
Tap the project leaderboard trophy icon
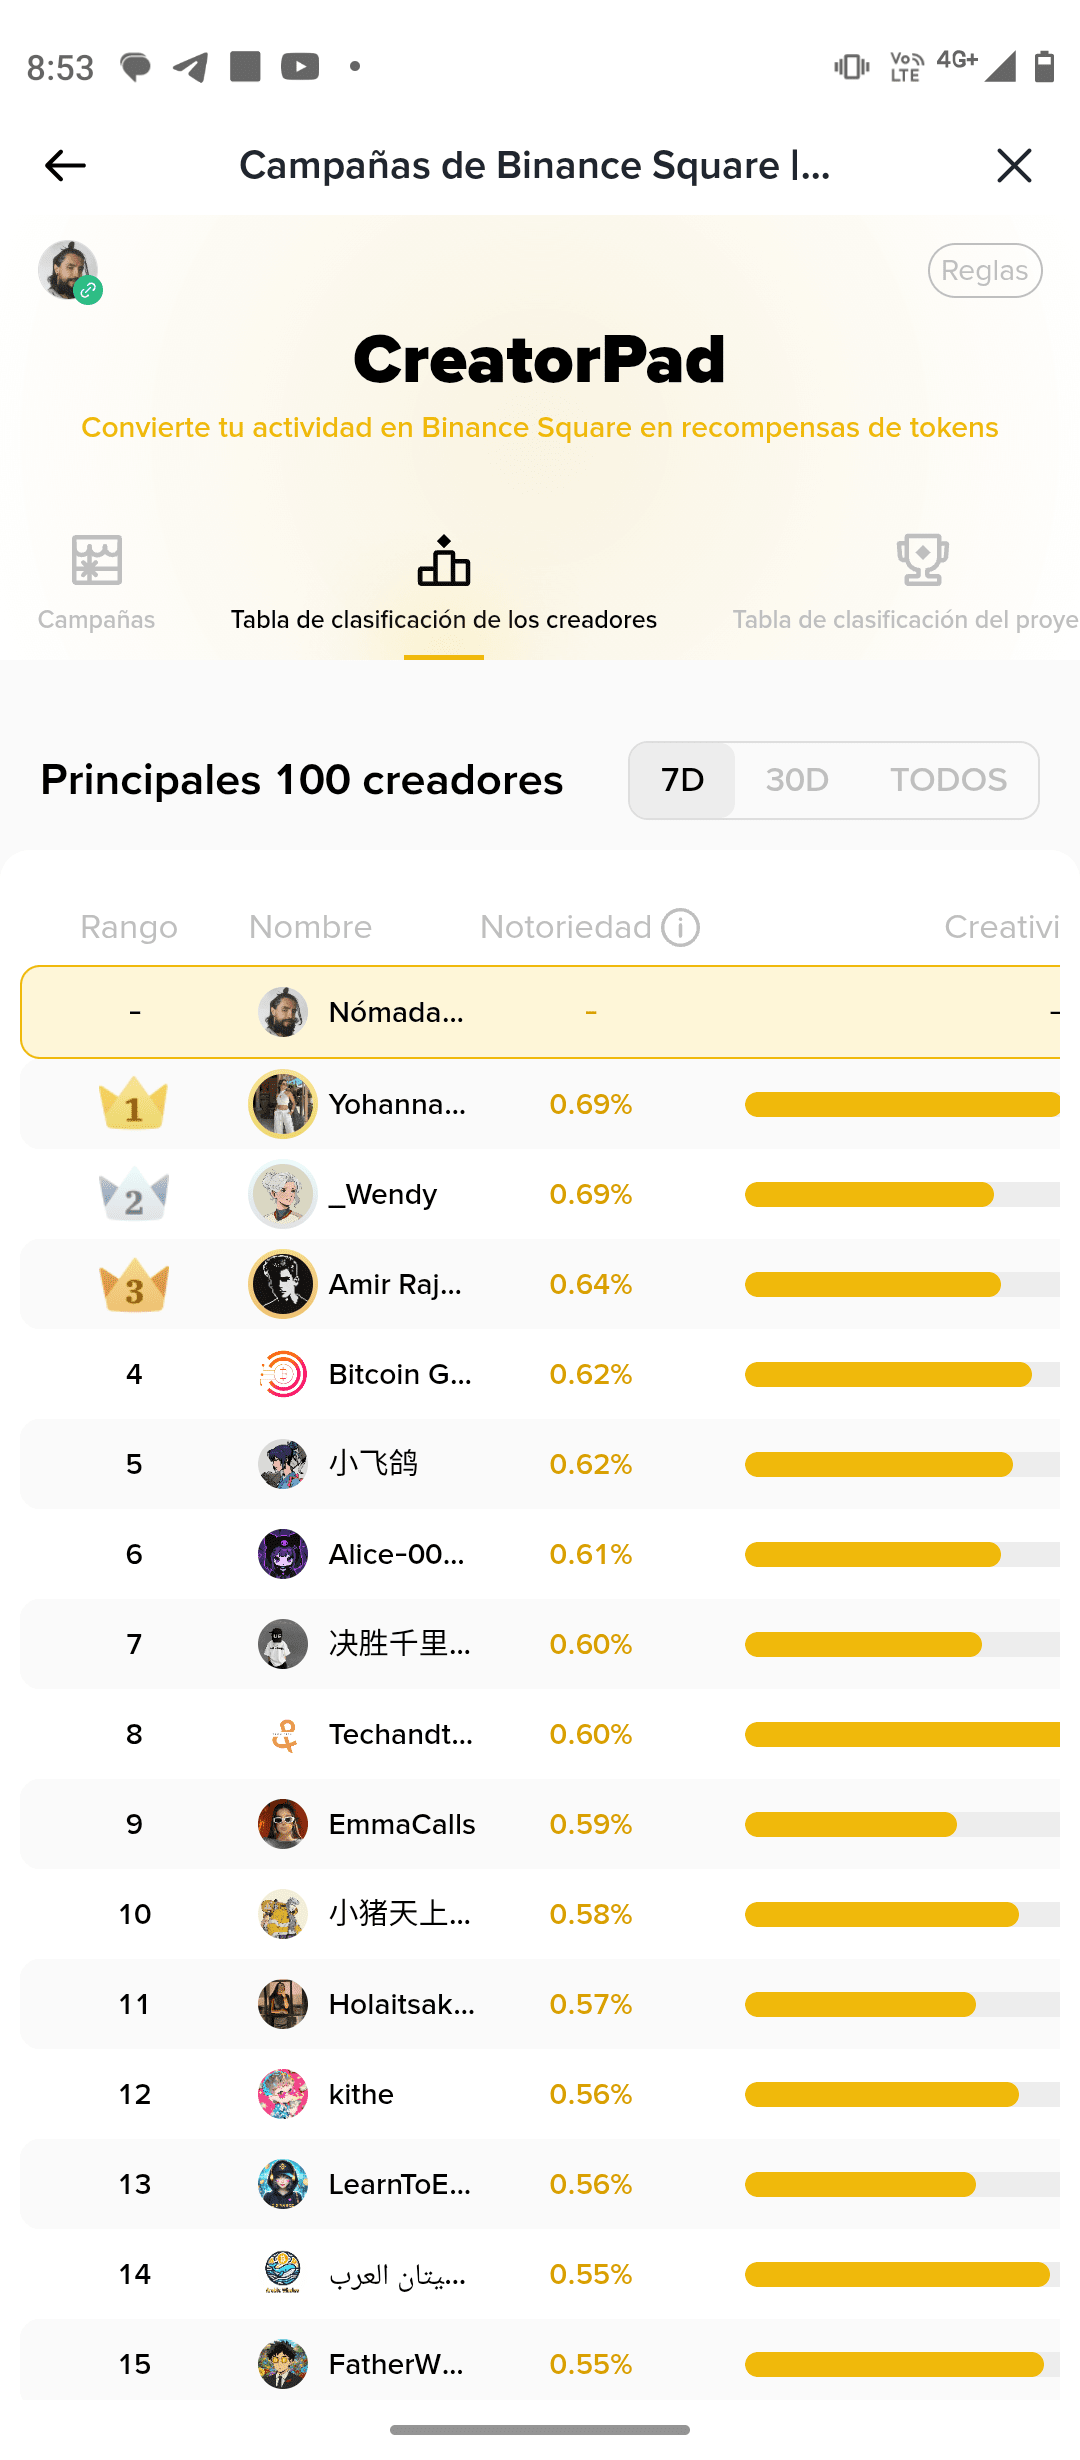(x=922, y=560)
